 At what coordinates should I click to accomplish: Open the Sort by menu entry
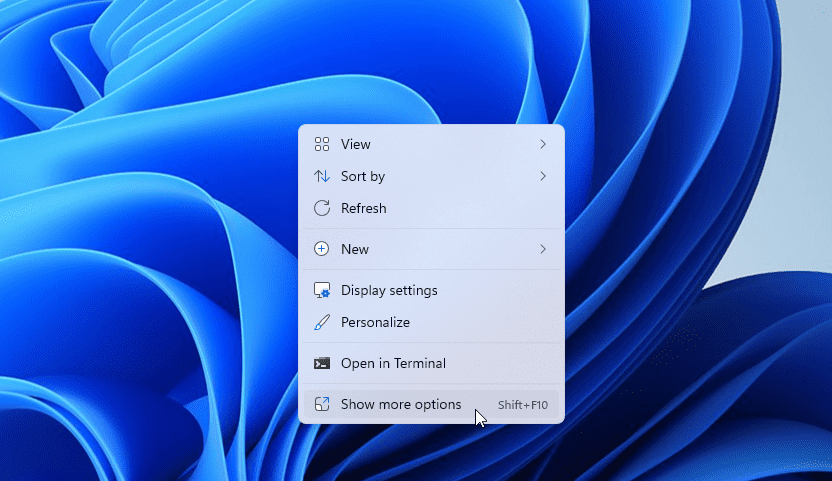coord(431,176)
